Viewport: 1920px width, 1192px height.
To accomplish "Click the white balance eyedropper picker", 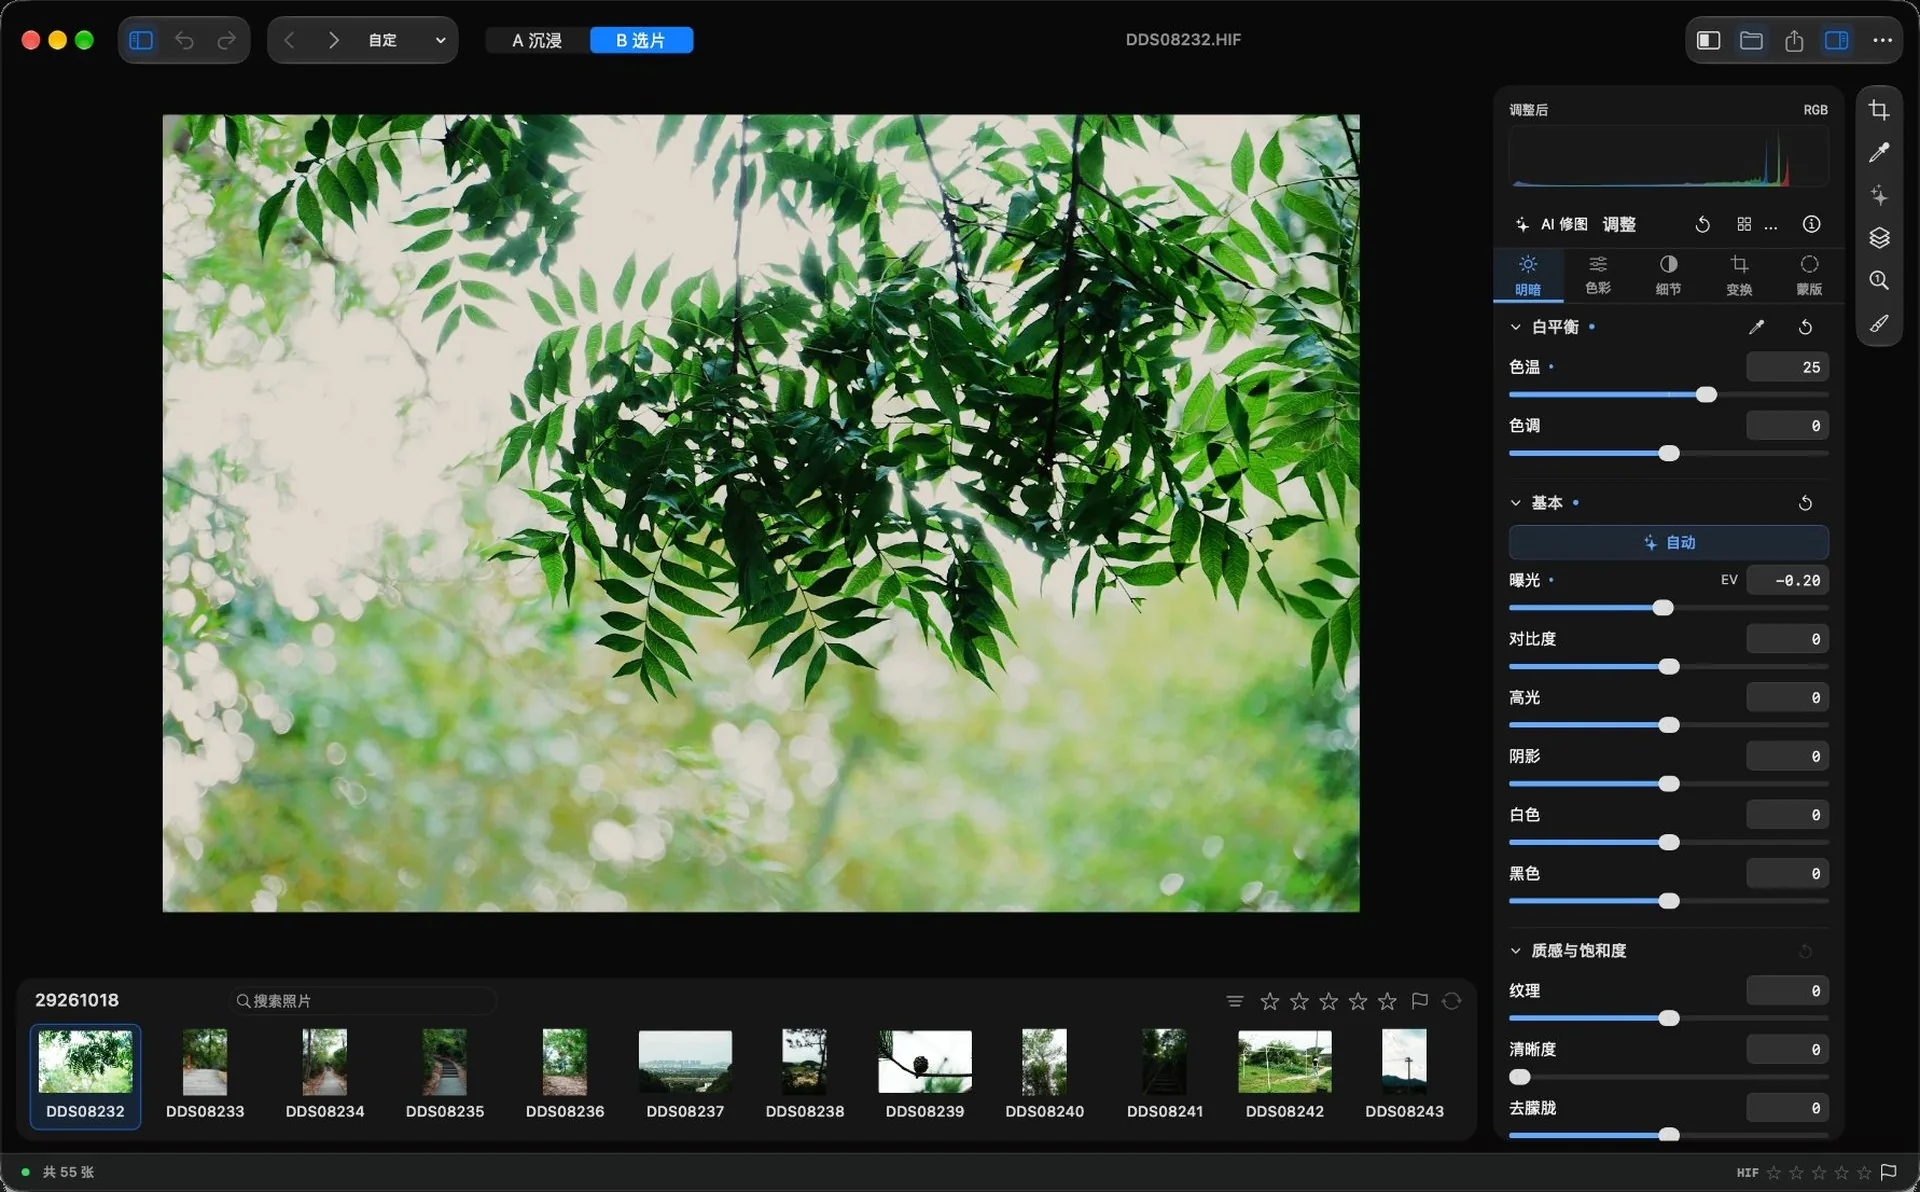I will 1756,327.
